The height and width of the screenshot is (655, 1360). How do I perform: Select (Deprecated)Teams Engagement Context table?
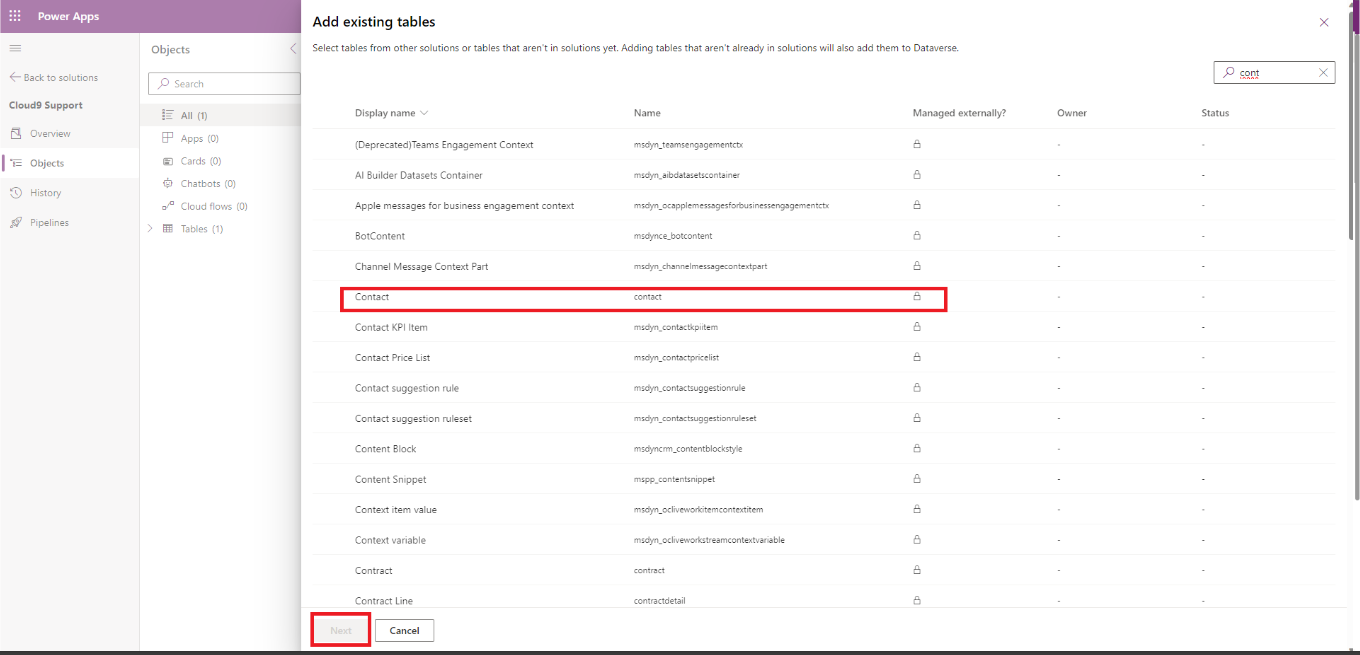(x=823, y=145)
